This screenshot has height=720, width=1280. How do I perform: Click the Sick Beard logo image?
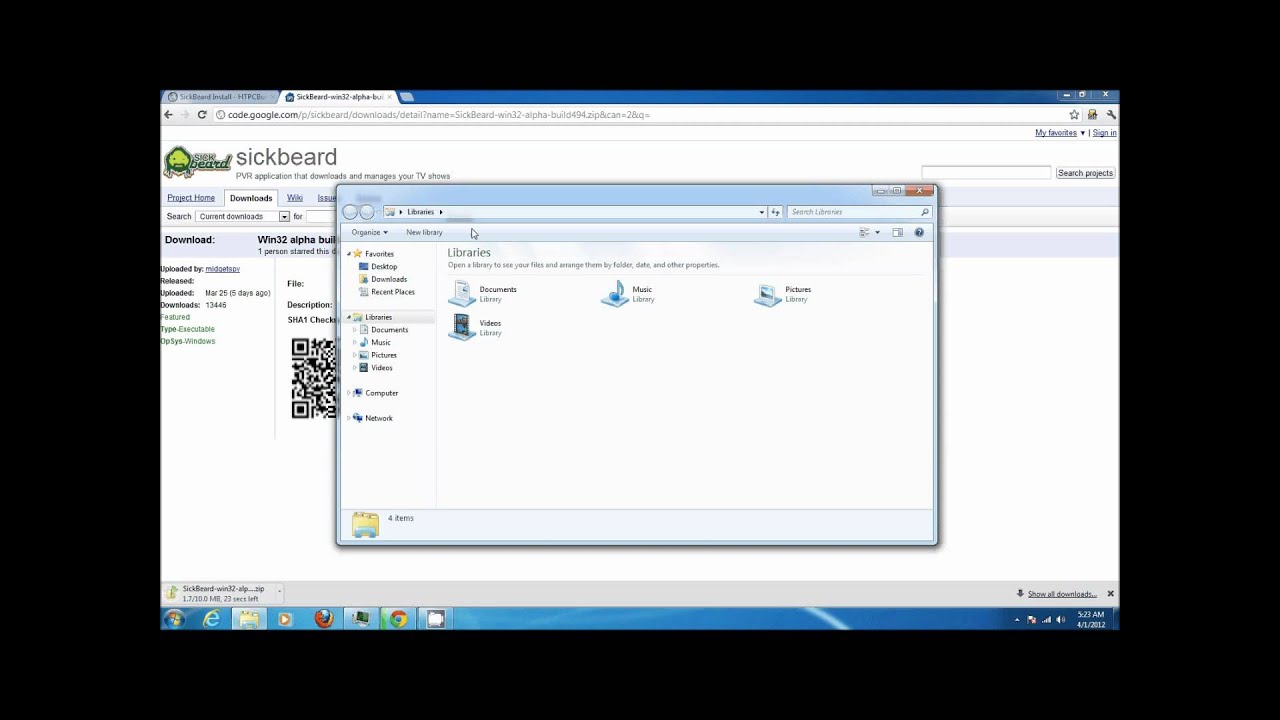tap(198, 162)
